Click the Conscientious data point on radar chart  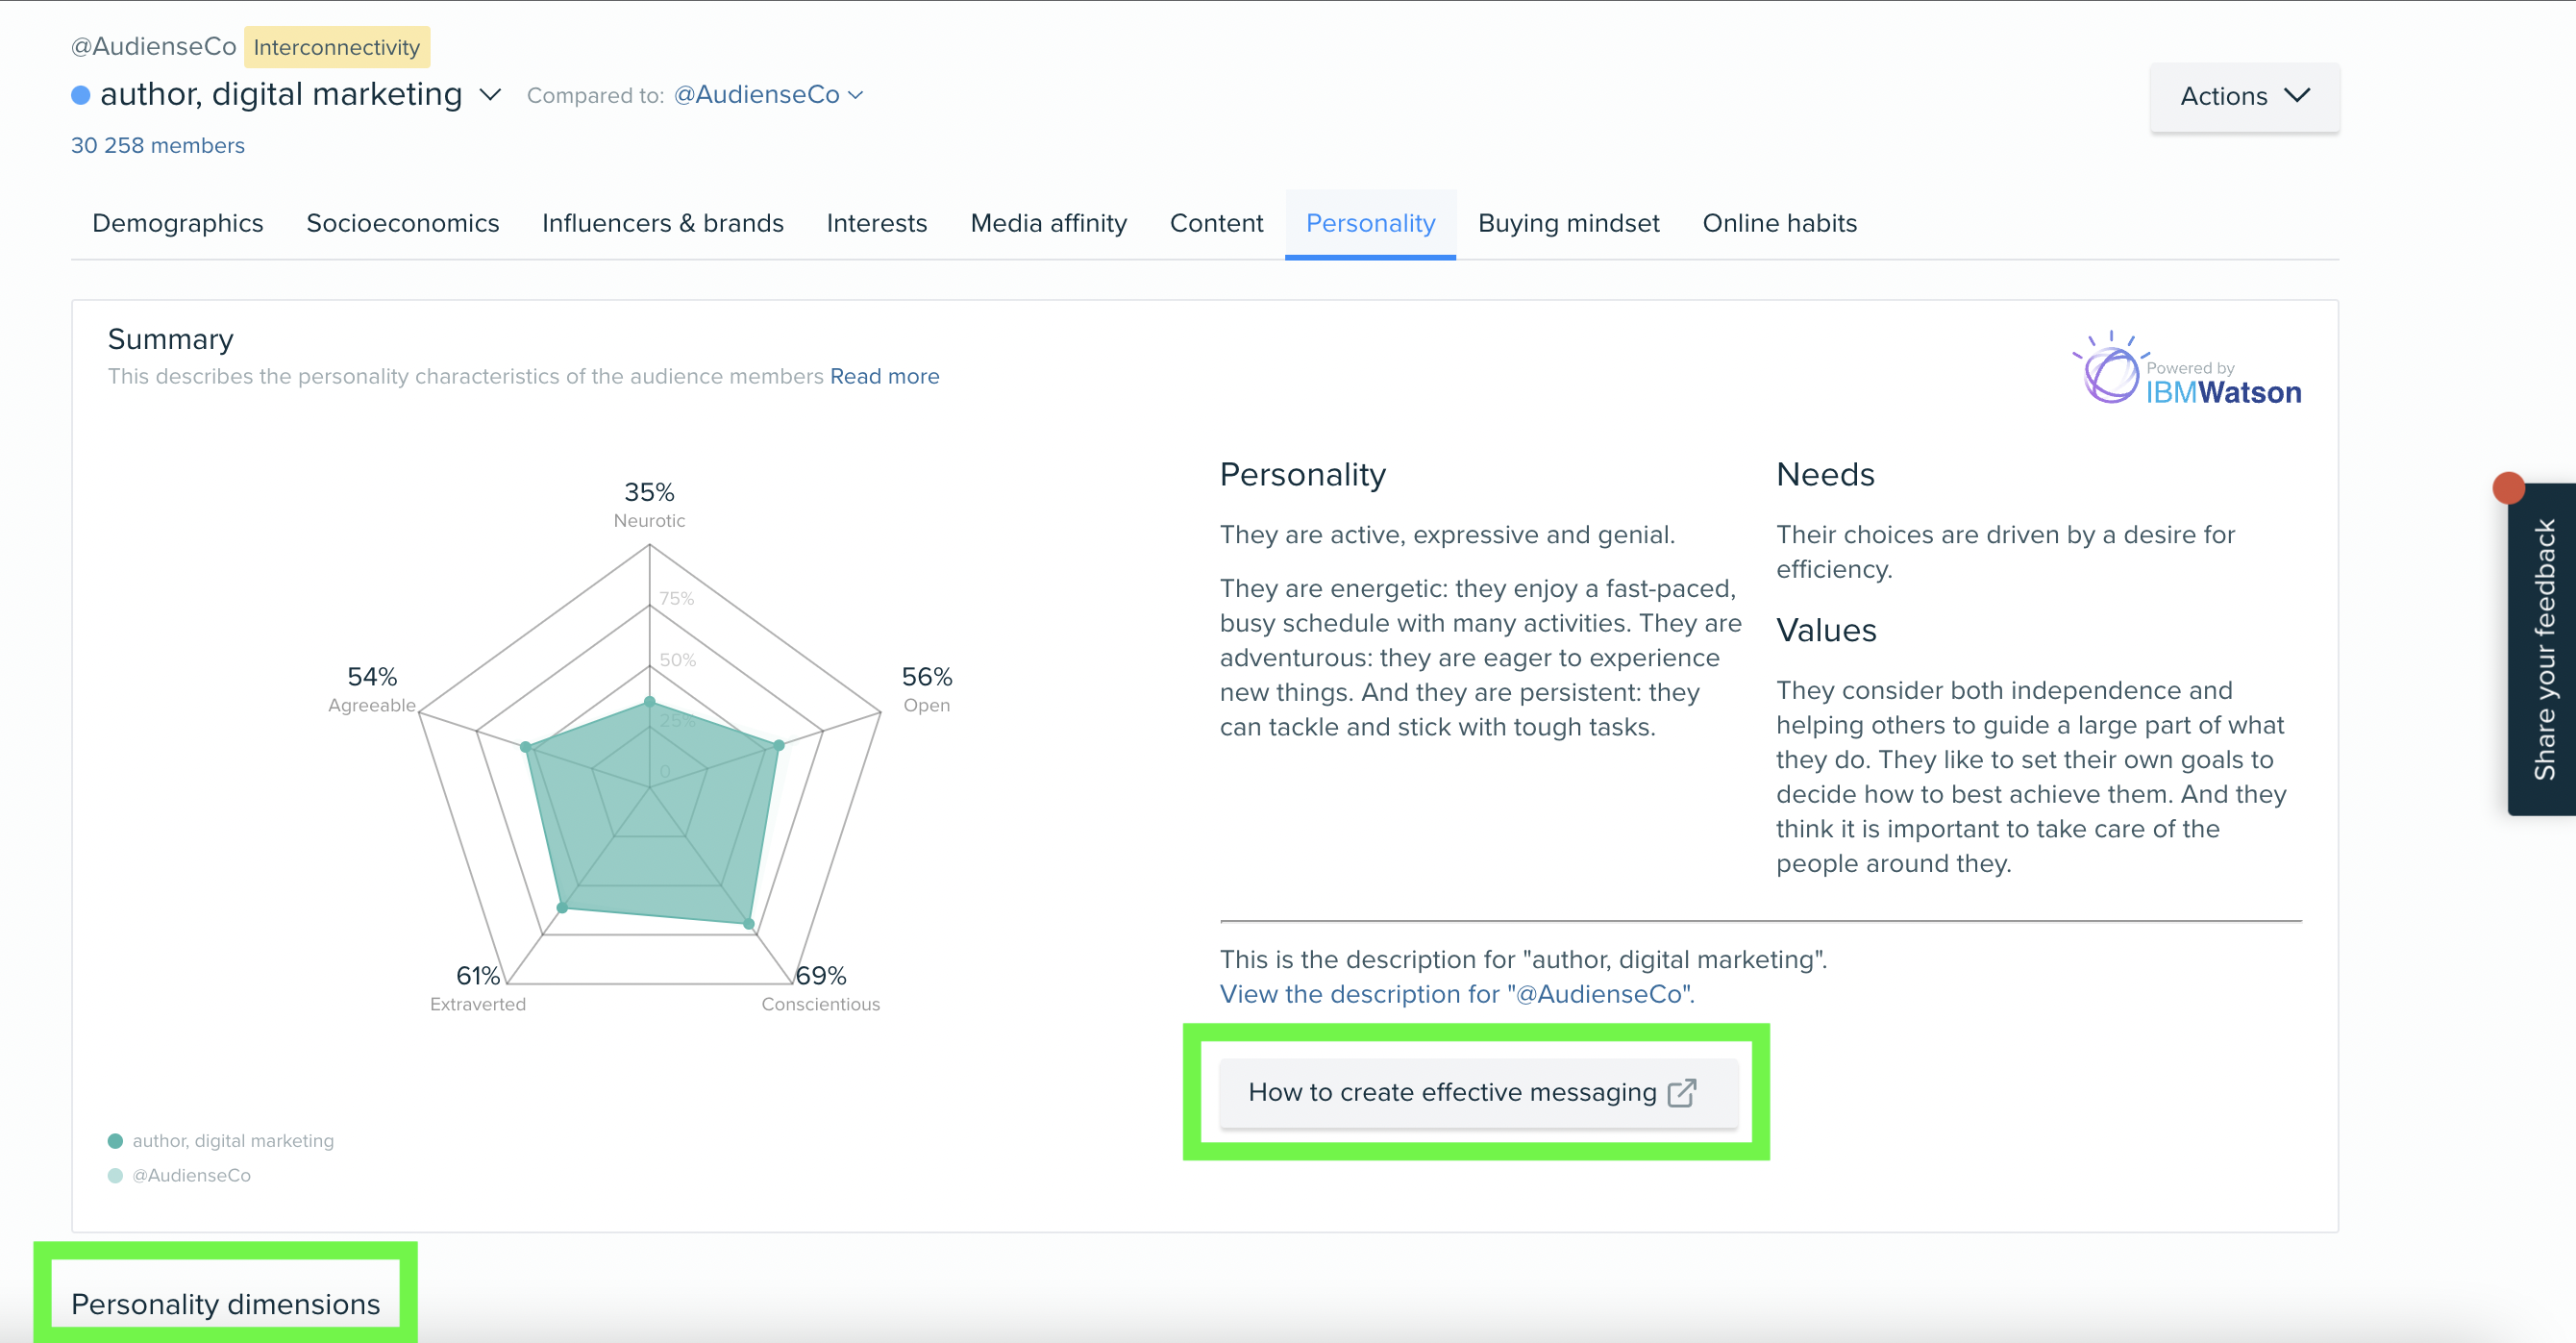click(x=749, y=923)
